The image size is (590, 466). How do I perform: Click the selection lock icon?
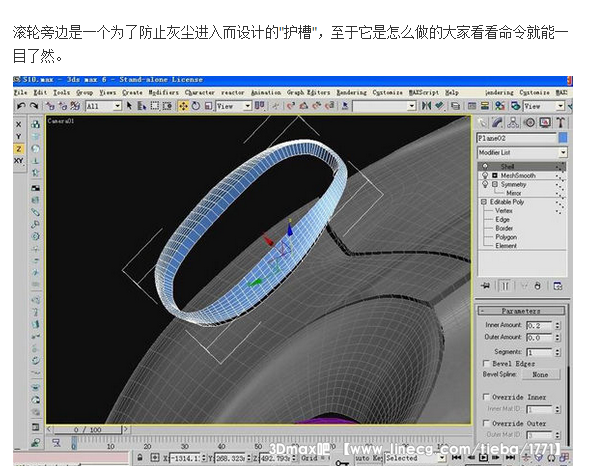(140, 458)
